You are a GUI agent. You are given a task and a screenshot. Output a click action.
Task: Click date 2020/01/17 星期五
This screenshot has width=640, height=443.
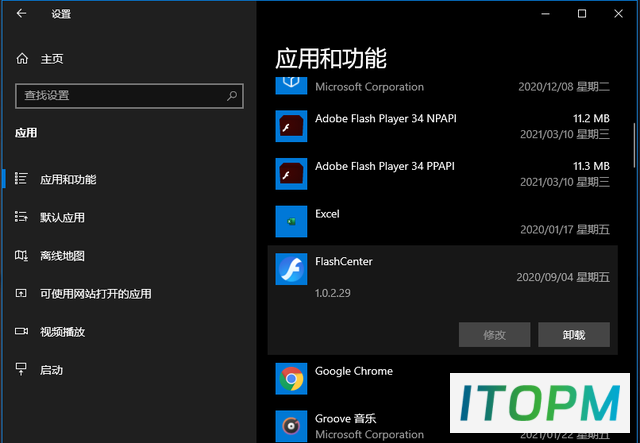click(565, 229)
